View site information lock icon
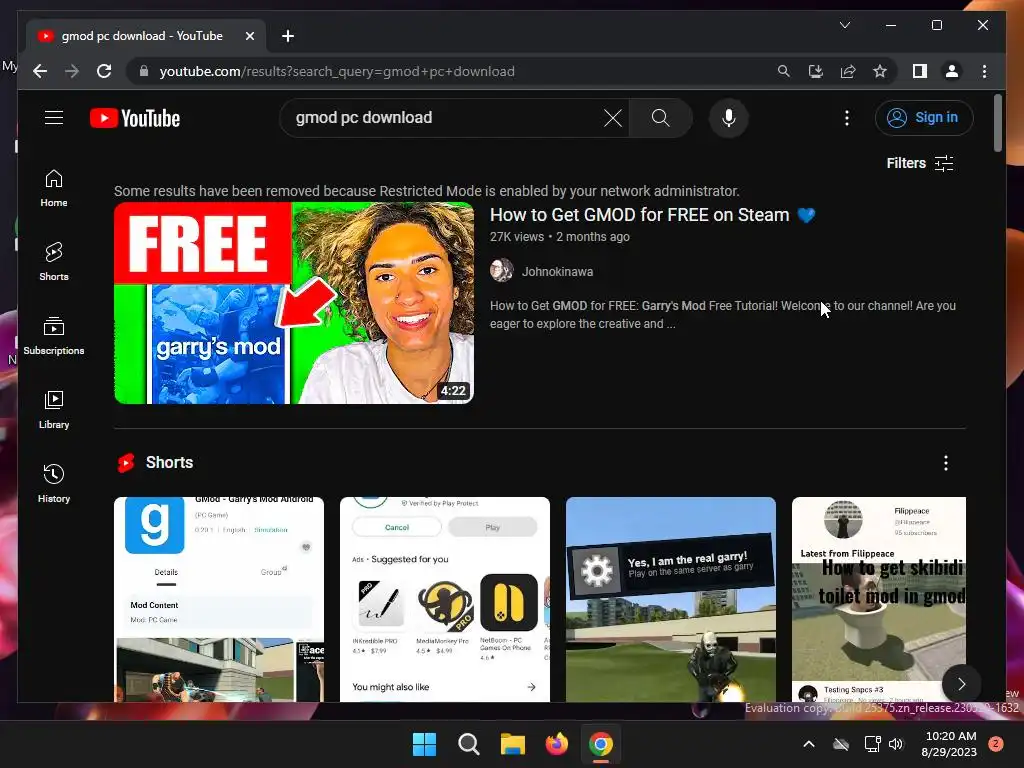The width and height of the screenshot is (1024, 768). tap(144, 71)
